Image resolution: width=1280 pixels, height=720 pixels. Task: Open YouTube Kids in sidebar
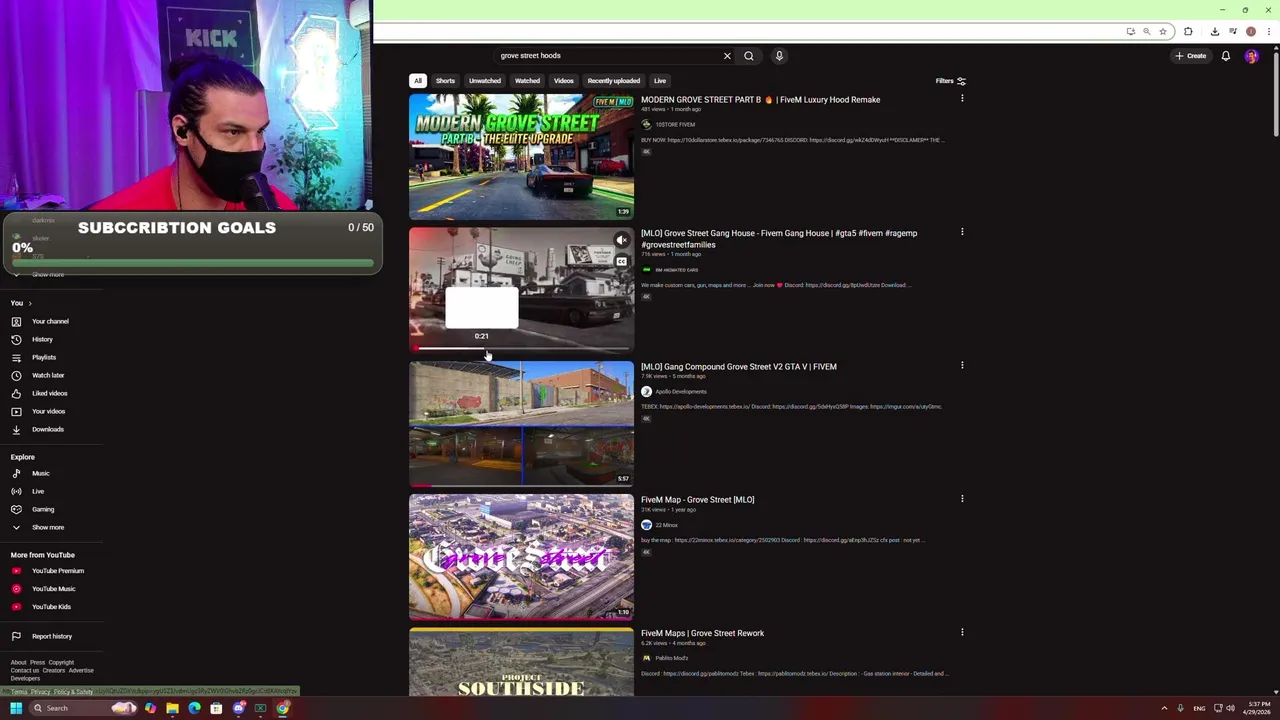[51, 607]
